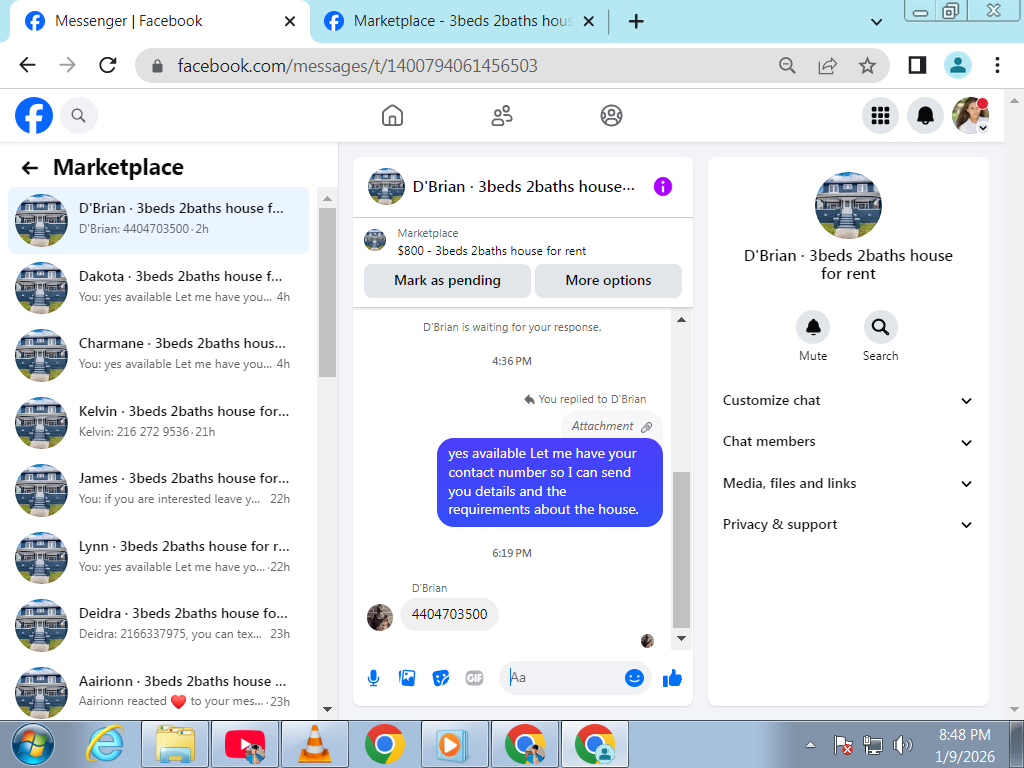1024x768 pixels.
Task: Open Lynn conversation in list
Action: coord(158,558)
